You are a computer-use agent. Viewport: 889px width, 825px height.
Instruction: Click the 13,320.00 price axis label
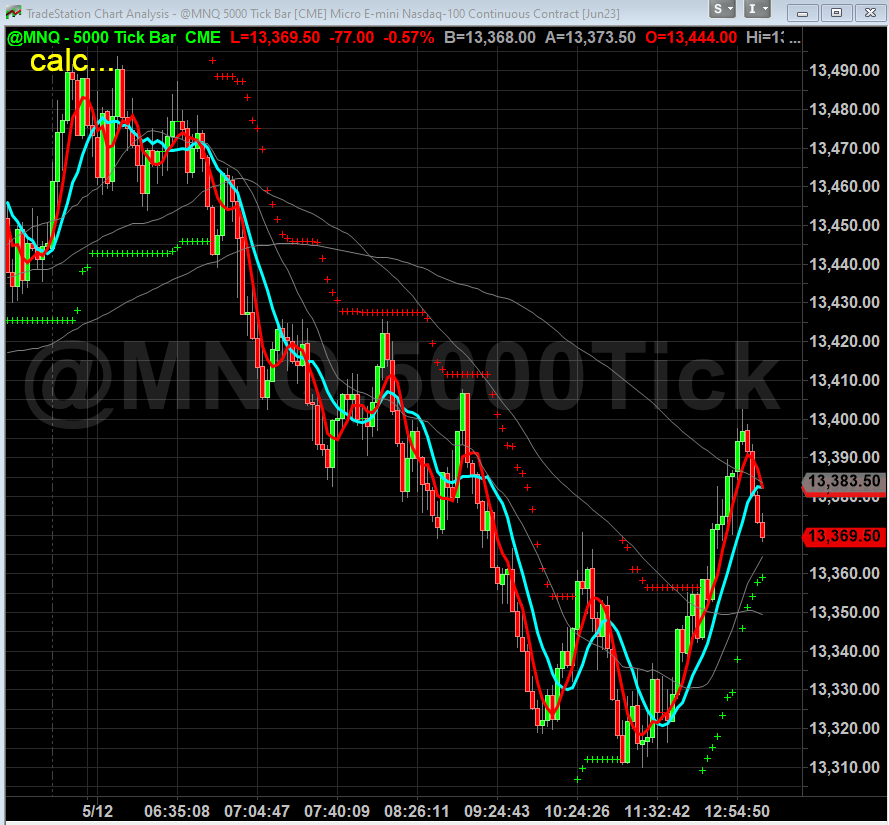[844, 728]
